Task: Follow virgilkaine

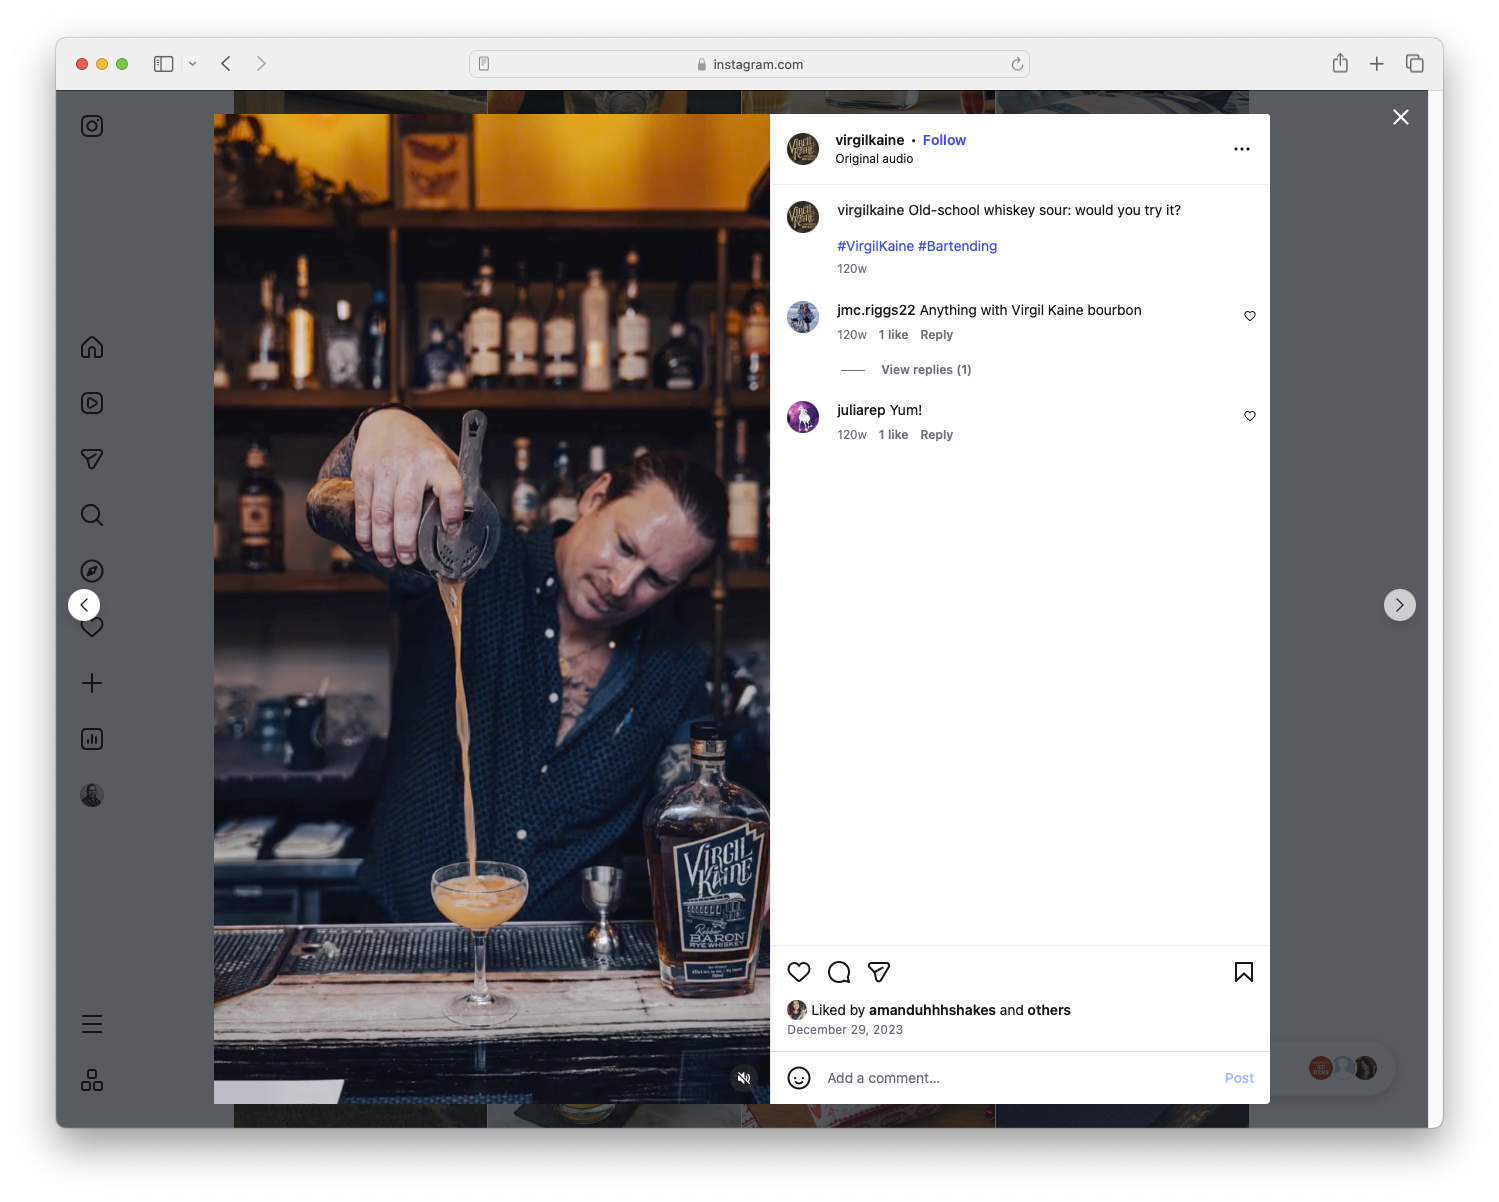Action: (944, 140)
